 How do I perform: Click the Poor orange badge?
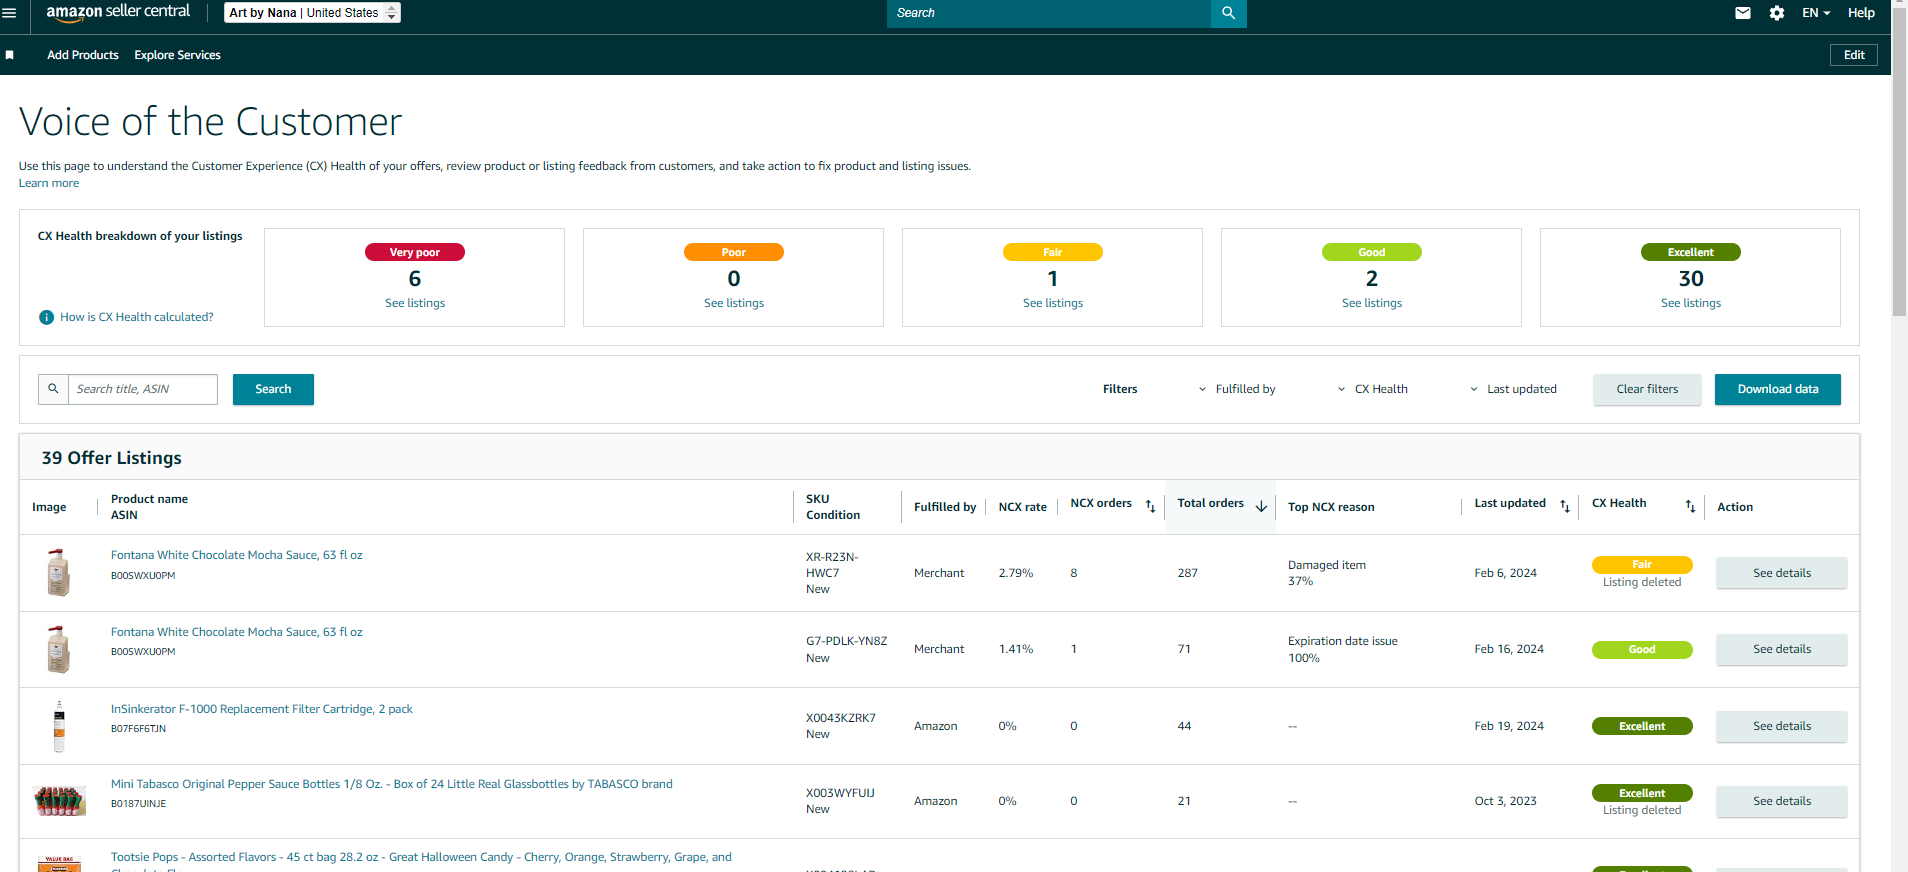(x=734, y=252)
